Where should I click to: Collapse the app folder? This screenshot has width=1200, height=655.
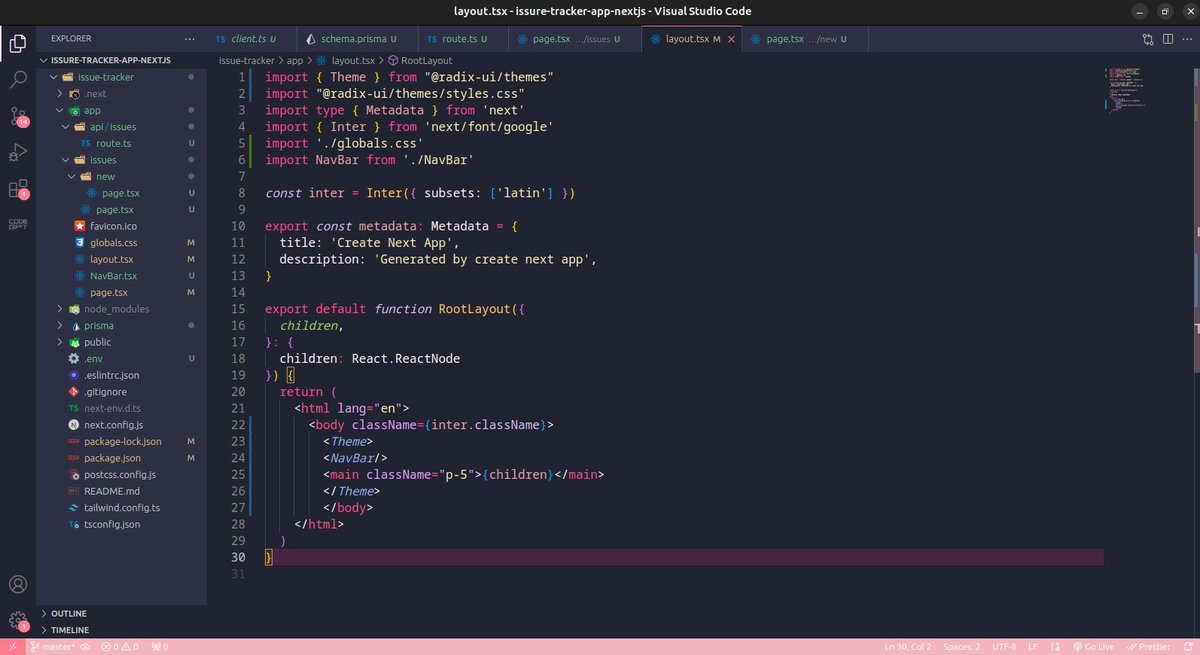(x=120, y=110)
